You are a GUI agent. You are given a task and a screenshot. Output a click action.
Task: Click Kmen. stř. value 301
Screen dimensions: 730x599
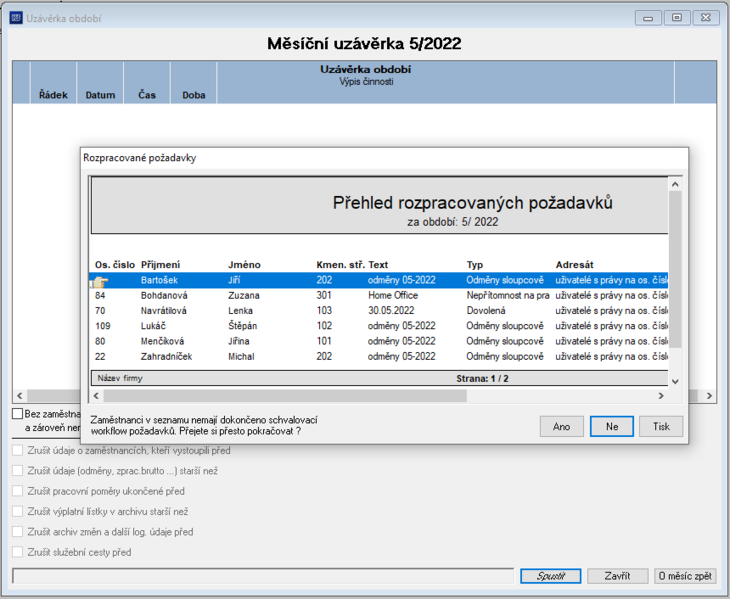point(324,296)
